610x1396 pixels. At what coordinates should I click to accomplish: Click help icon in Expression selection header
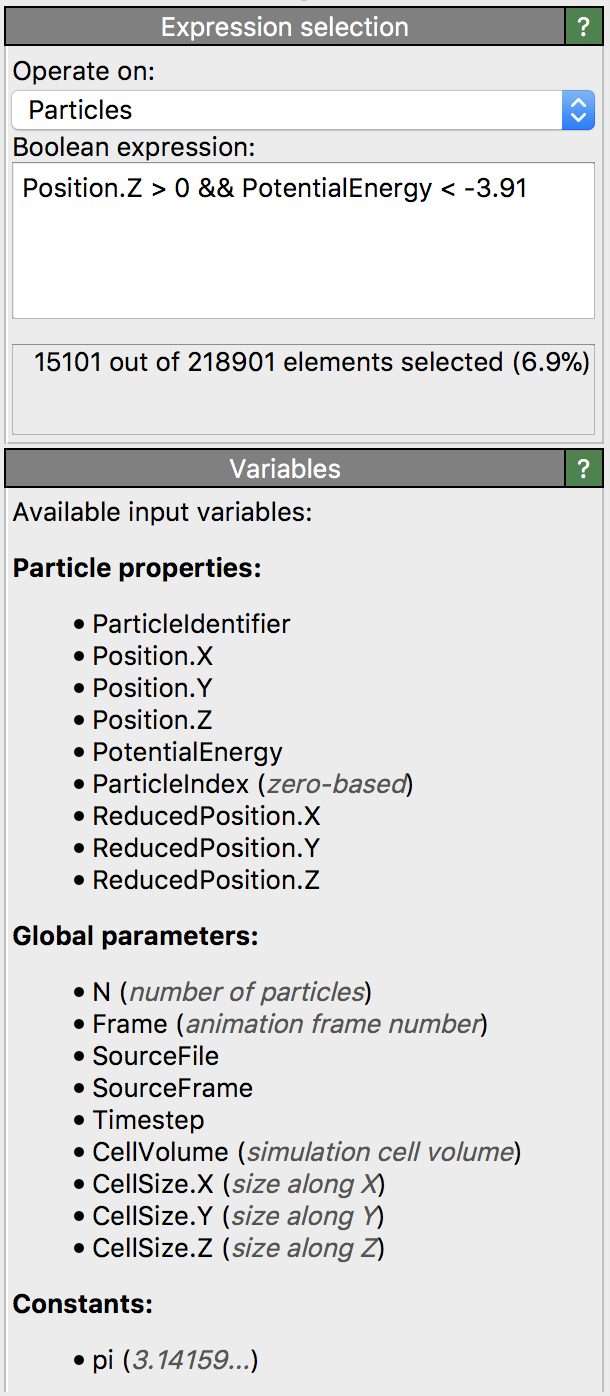584,27
